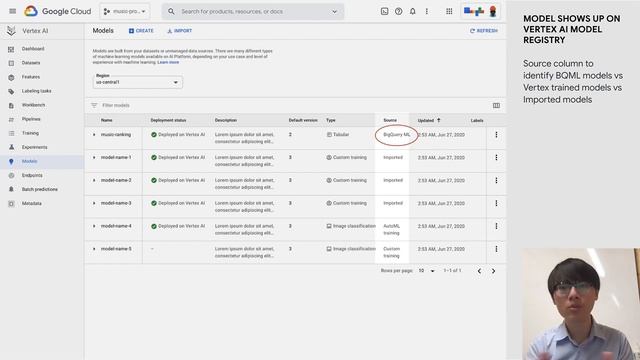The height and width of the screenshot is (360, 640).
Task: Expand the music-ranking row
Action: click(94, 135)
